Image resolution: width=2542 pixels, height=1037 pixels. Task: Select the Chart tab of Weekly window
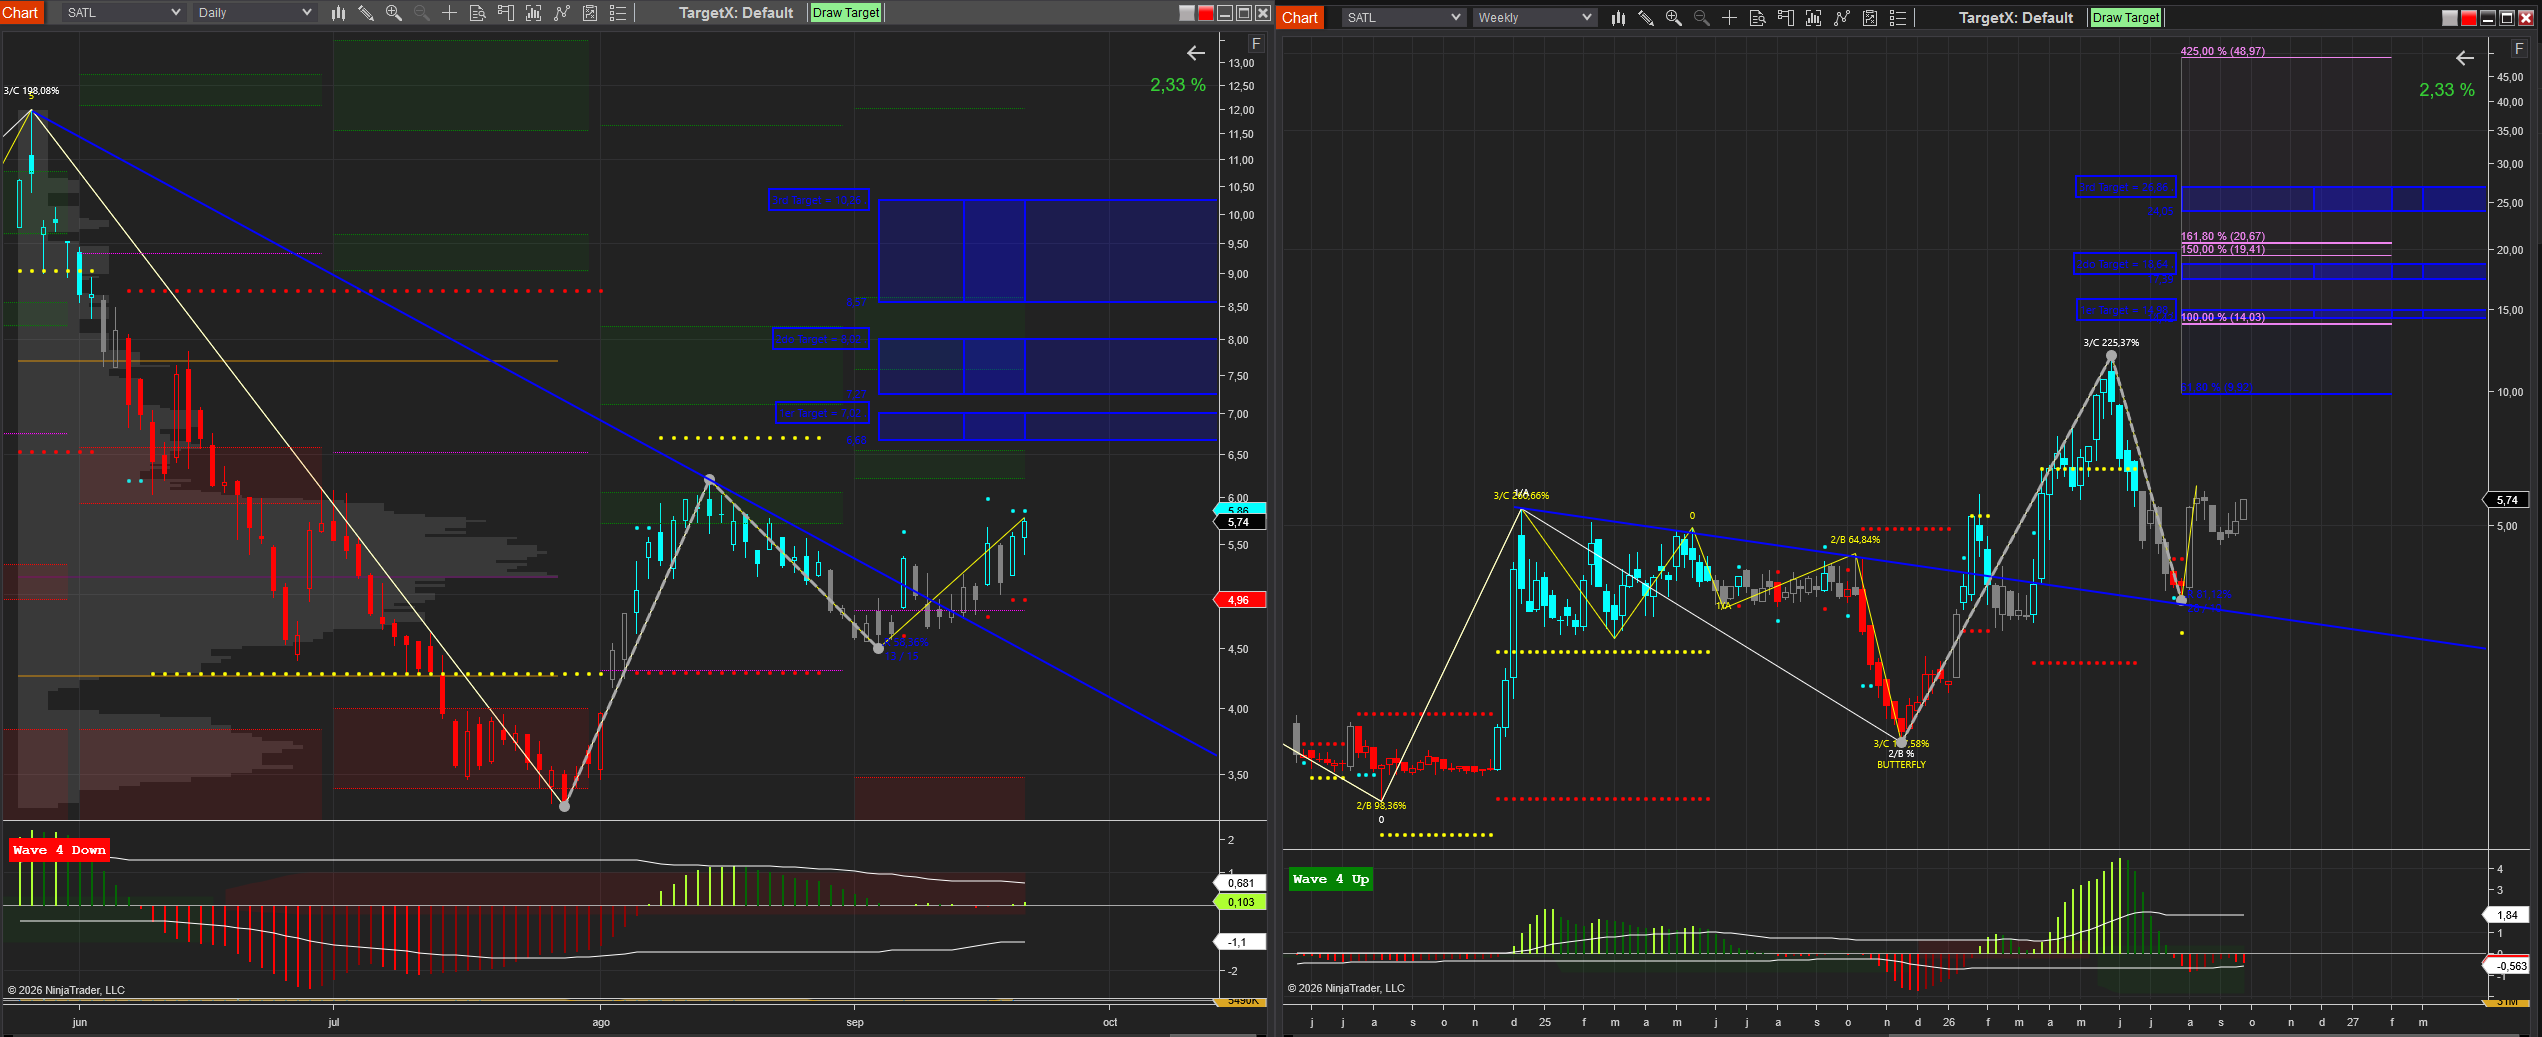(1300, 17)
